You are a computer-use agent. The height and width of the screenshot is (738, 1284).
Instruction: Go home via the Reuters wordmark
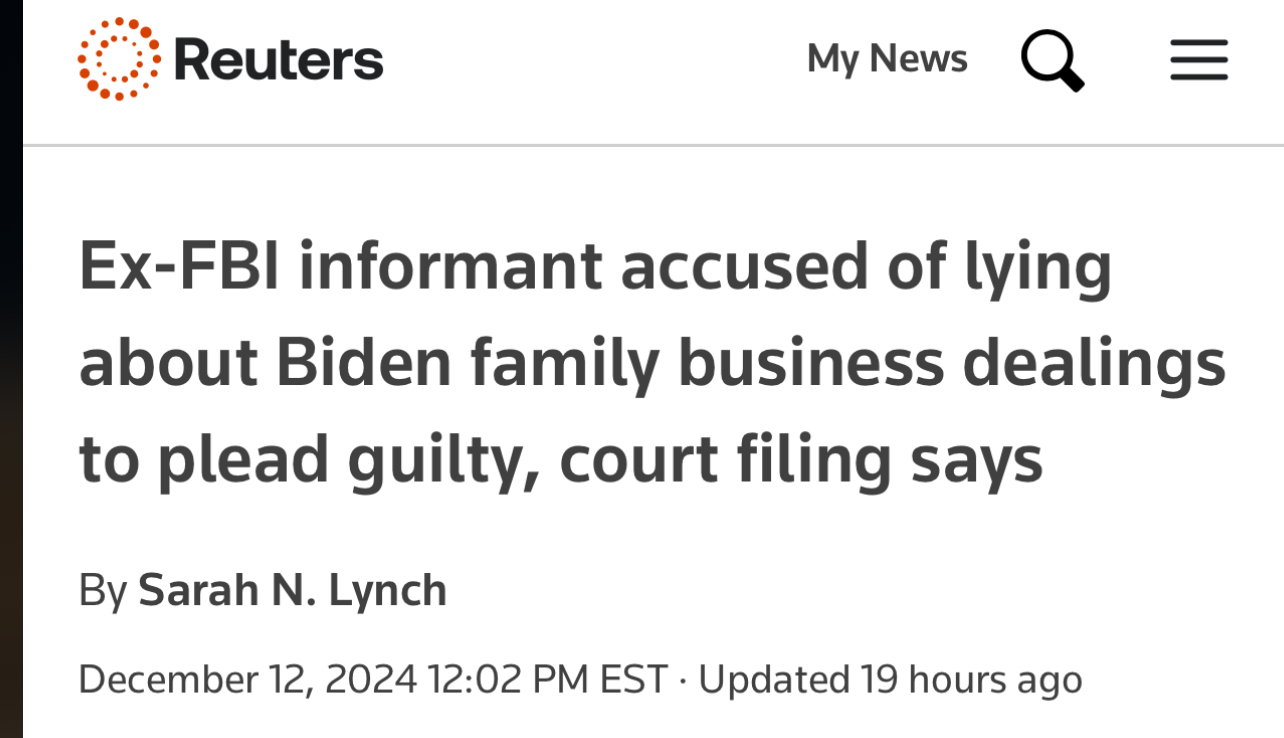(278, 59)
